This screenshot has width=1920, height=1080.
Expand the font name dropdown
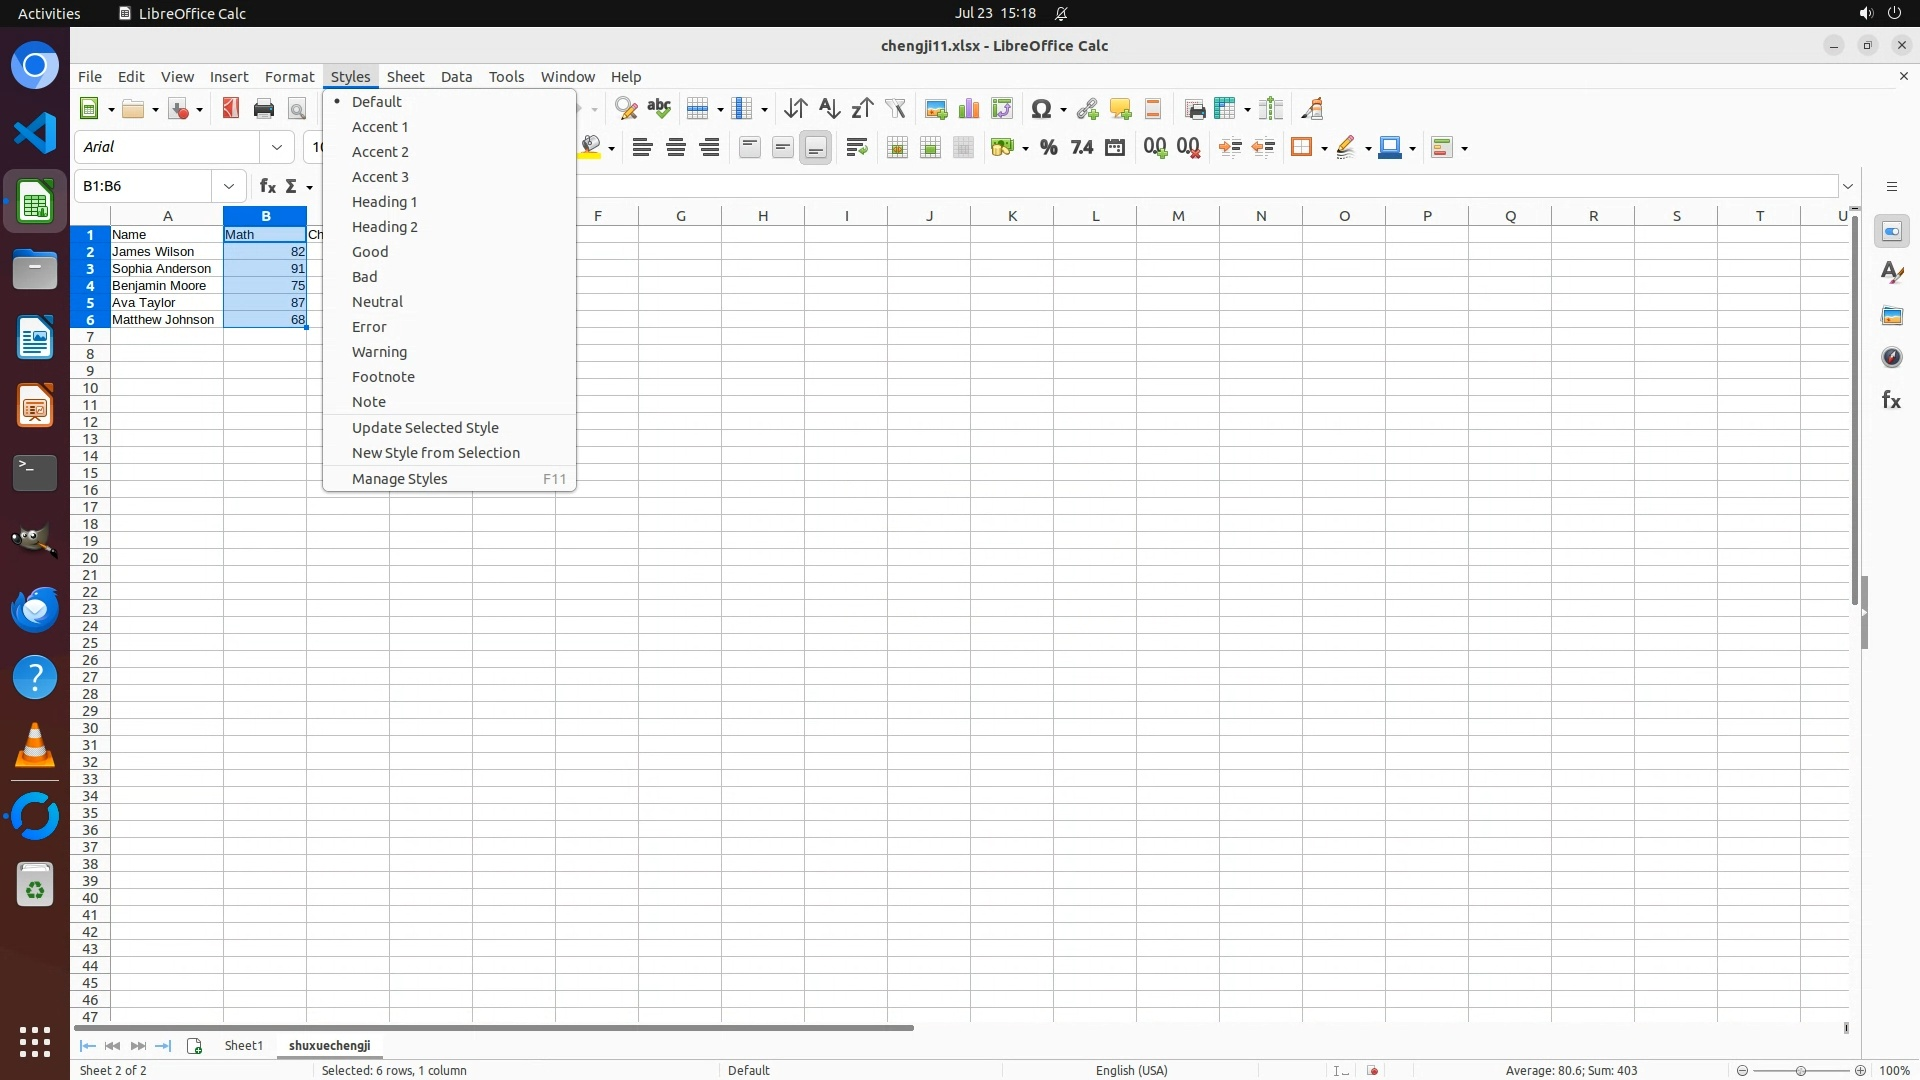(277, 148)
